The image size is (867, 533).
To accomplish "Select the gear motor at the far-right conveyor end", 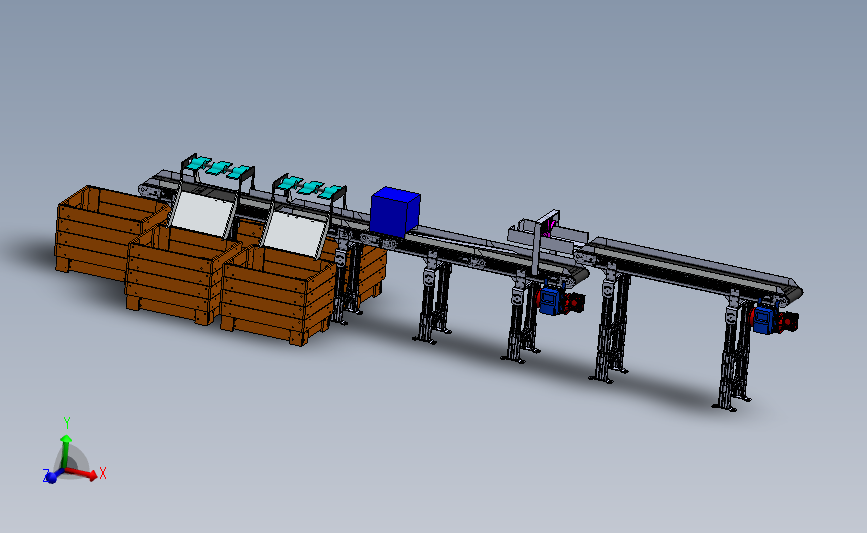I will 774,320.
